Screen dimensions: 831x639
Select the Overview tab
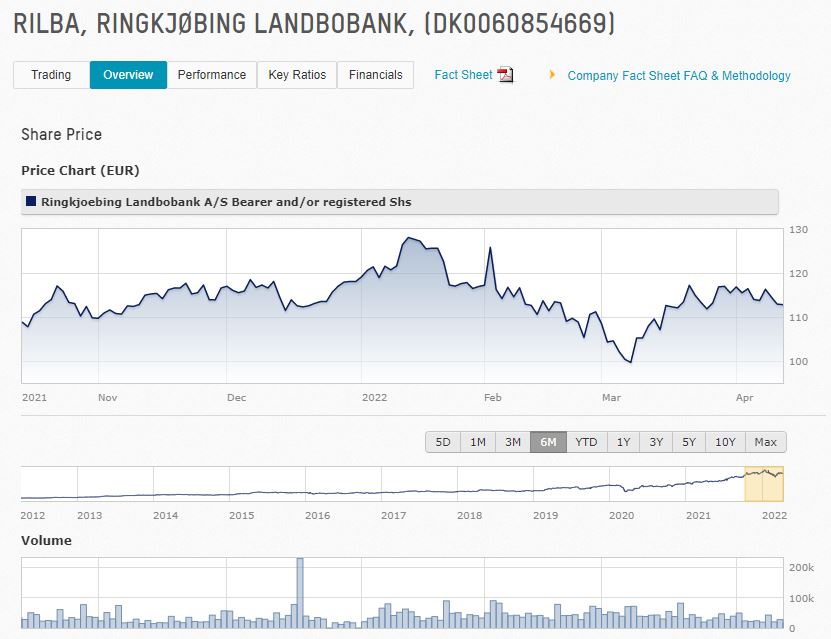[x=128, y=75]
